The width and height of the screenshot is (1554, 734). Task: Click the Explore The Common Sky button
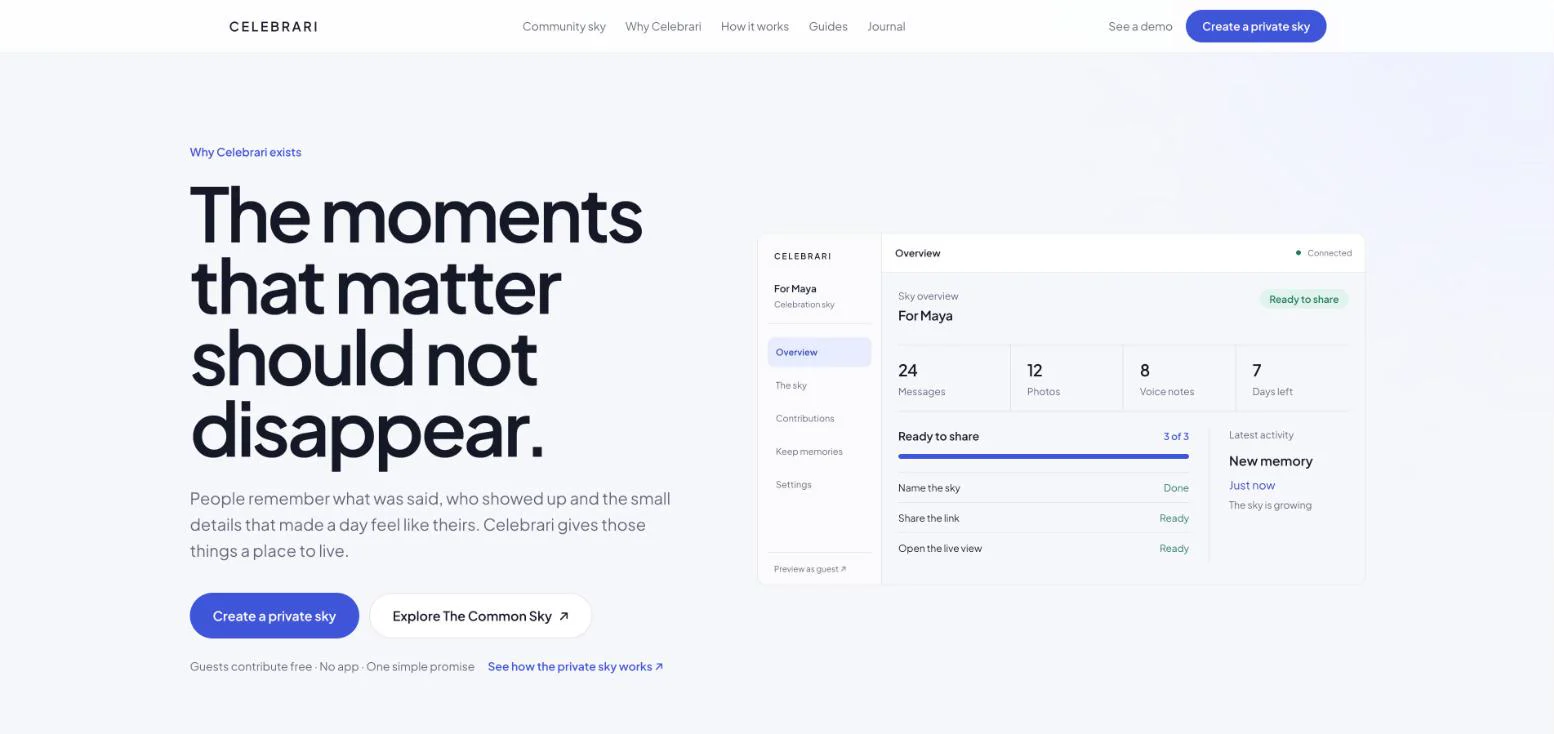click(480, 616)
